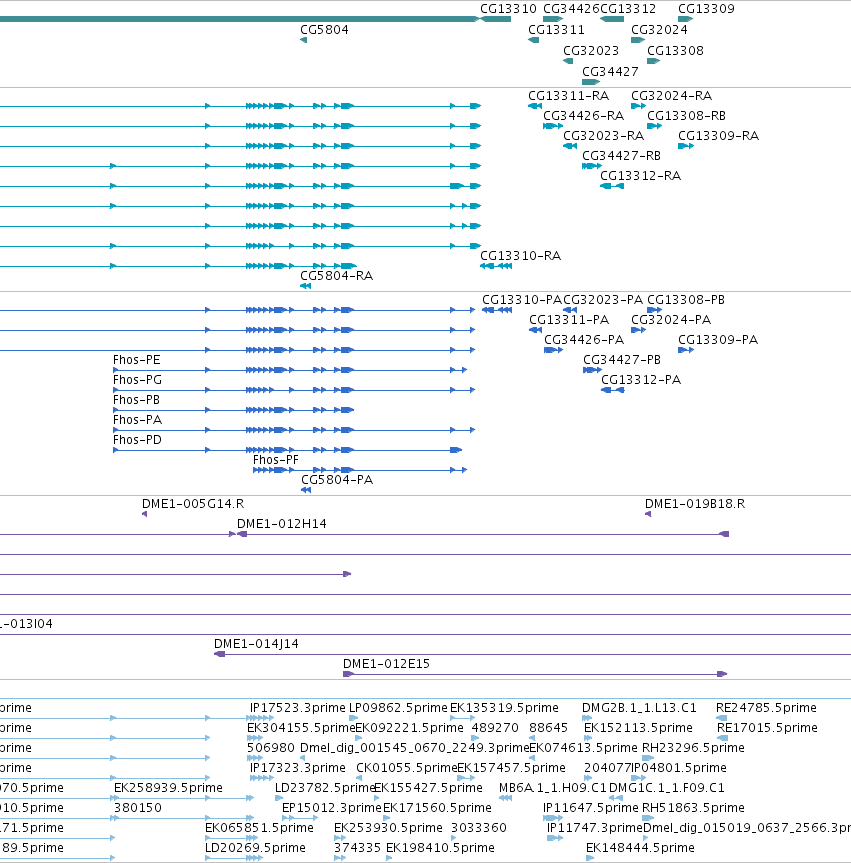The width and height of the screenshot is (851, 863).
Task: Click the CG13311 gene label
Action: coord(556,30)
